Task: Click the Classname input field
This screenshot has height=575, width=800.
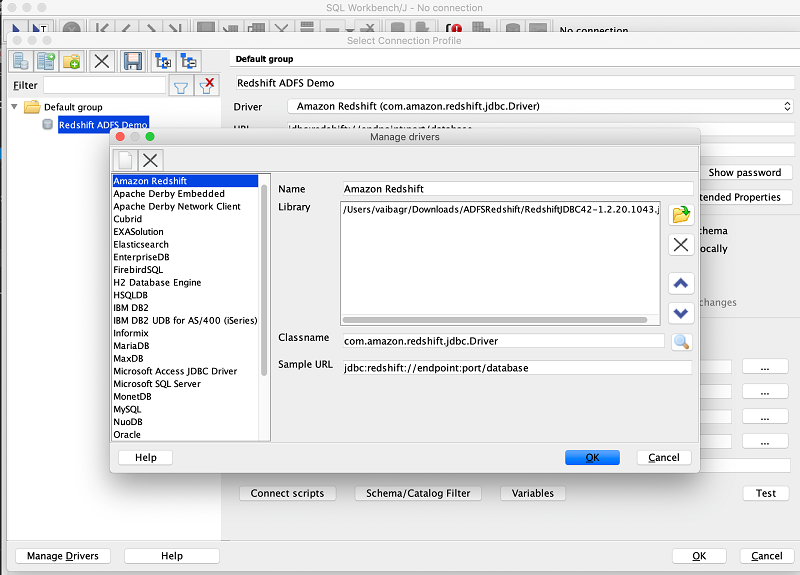Action: click(x=504, y=341)
